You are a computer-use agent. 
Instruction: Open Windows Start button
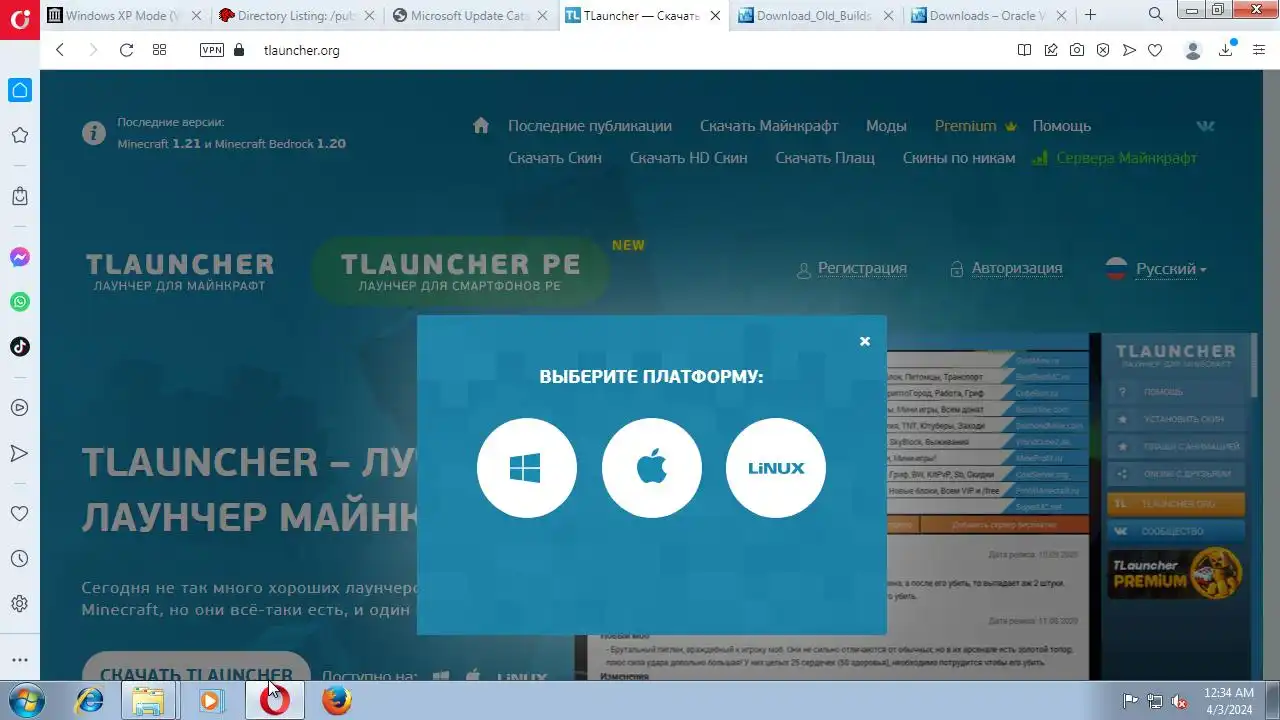pos(25,700)
